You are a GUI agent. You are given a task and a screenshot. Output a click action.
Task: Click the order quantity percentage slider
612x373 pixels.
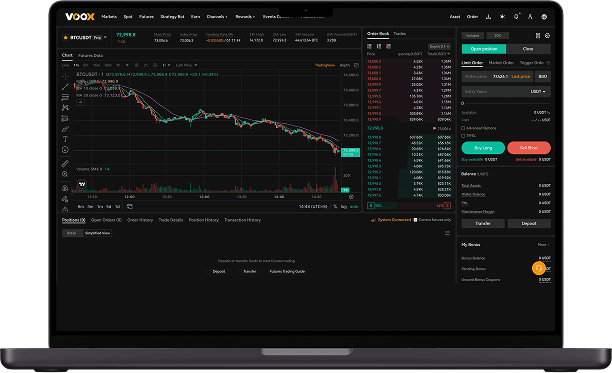tap(506, 103)
